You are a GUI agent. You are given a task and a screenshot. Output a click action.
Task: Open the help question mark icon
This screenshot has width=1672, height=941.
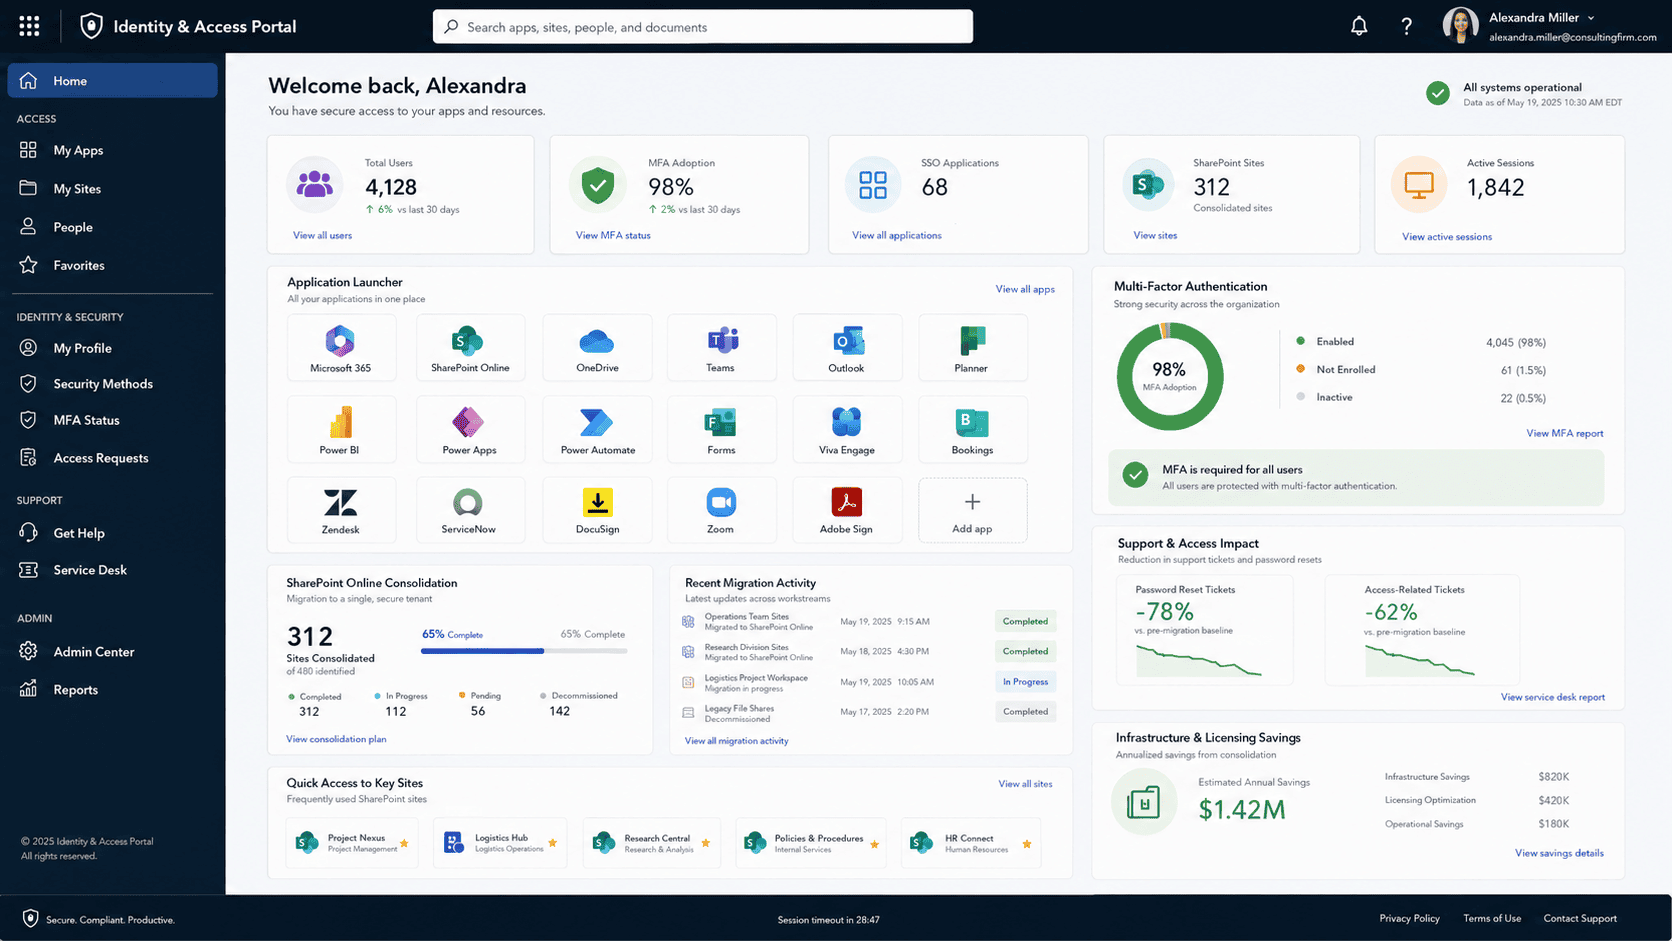coord(1406,26)
